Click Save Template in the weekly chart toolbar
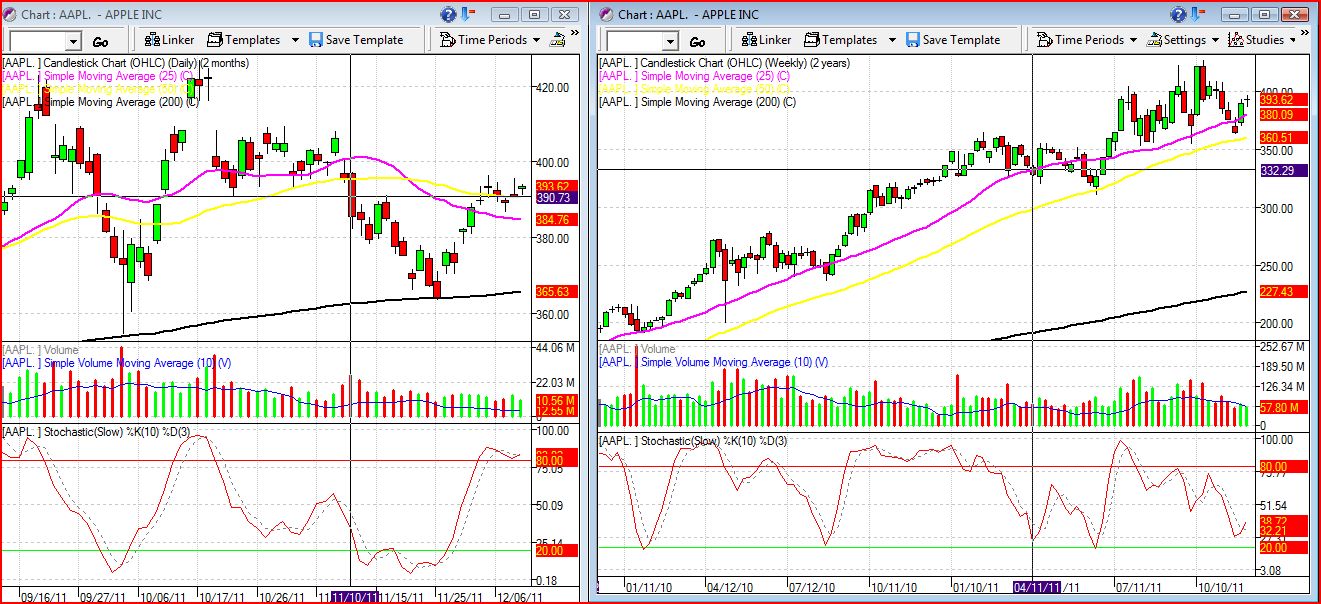1321x604 pixels. point(952,40)
